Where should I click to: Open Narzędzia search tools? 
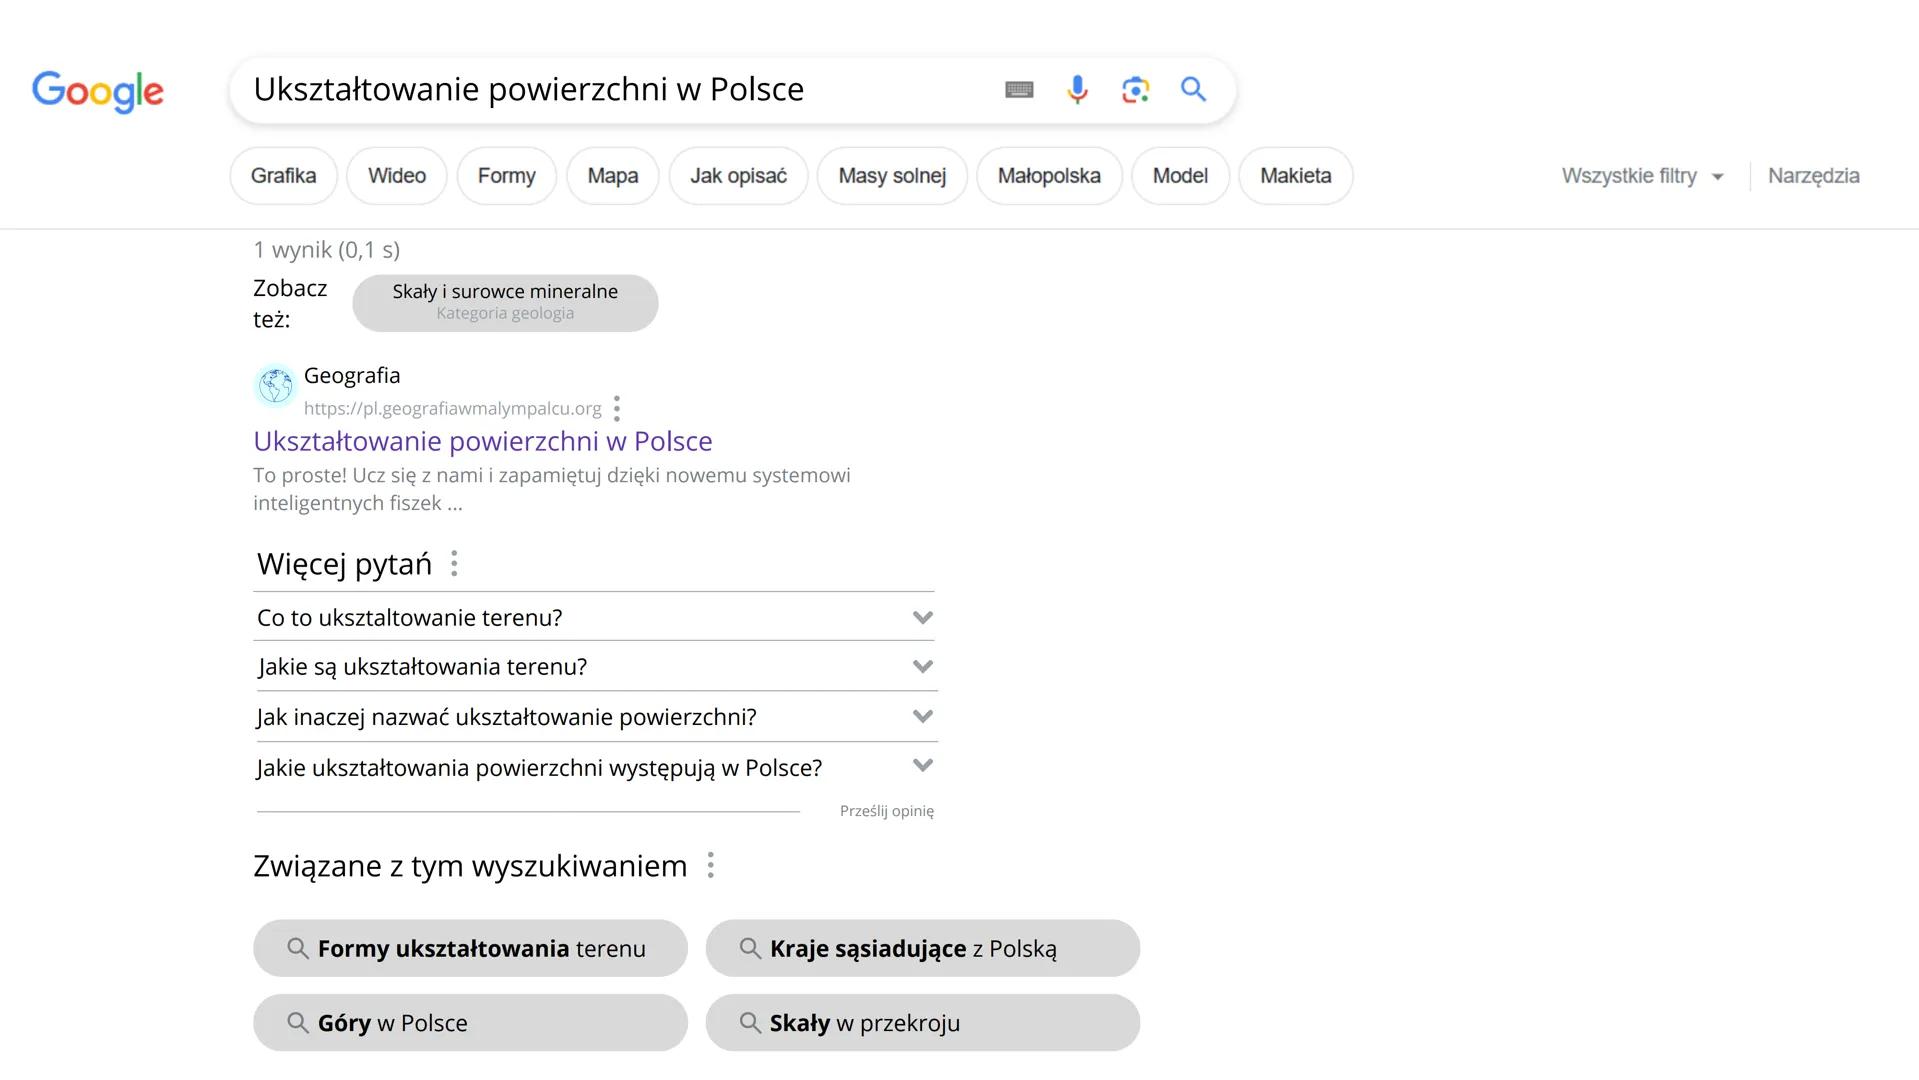coord(1813,175)
